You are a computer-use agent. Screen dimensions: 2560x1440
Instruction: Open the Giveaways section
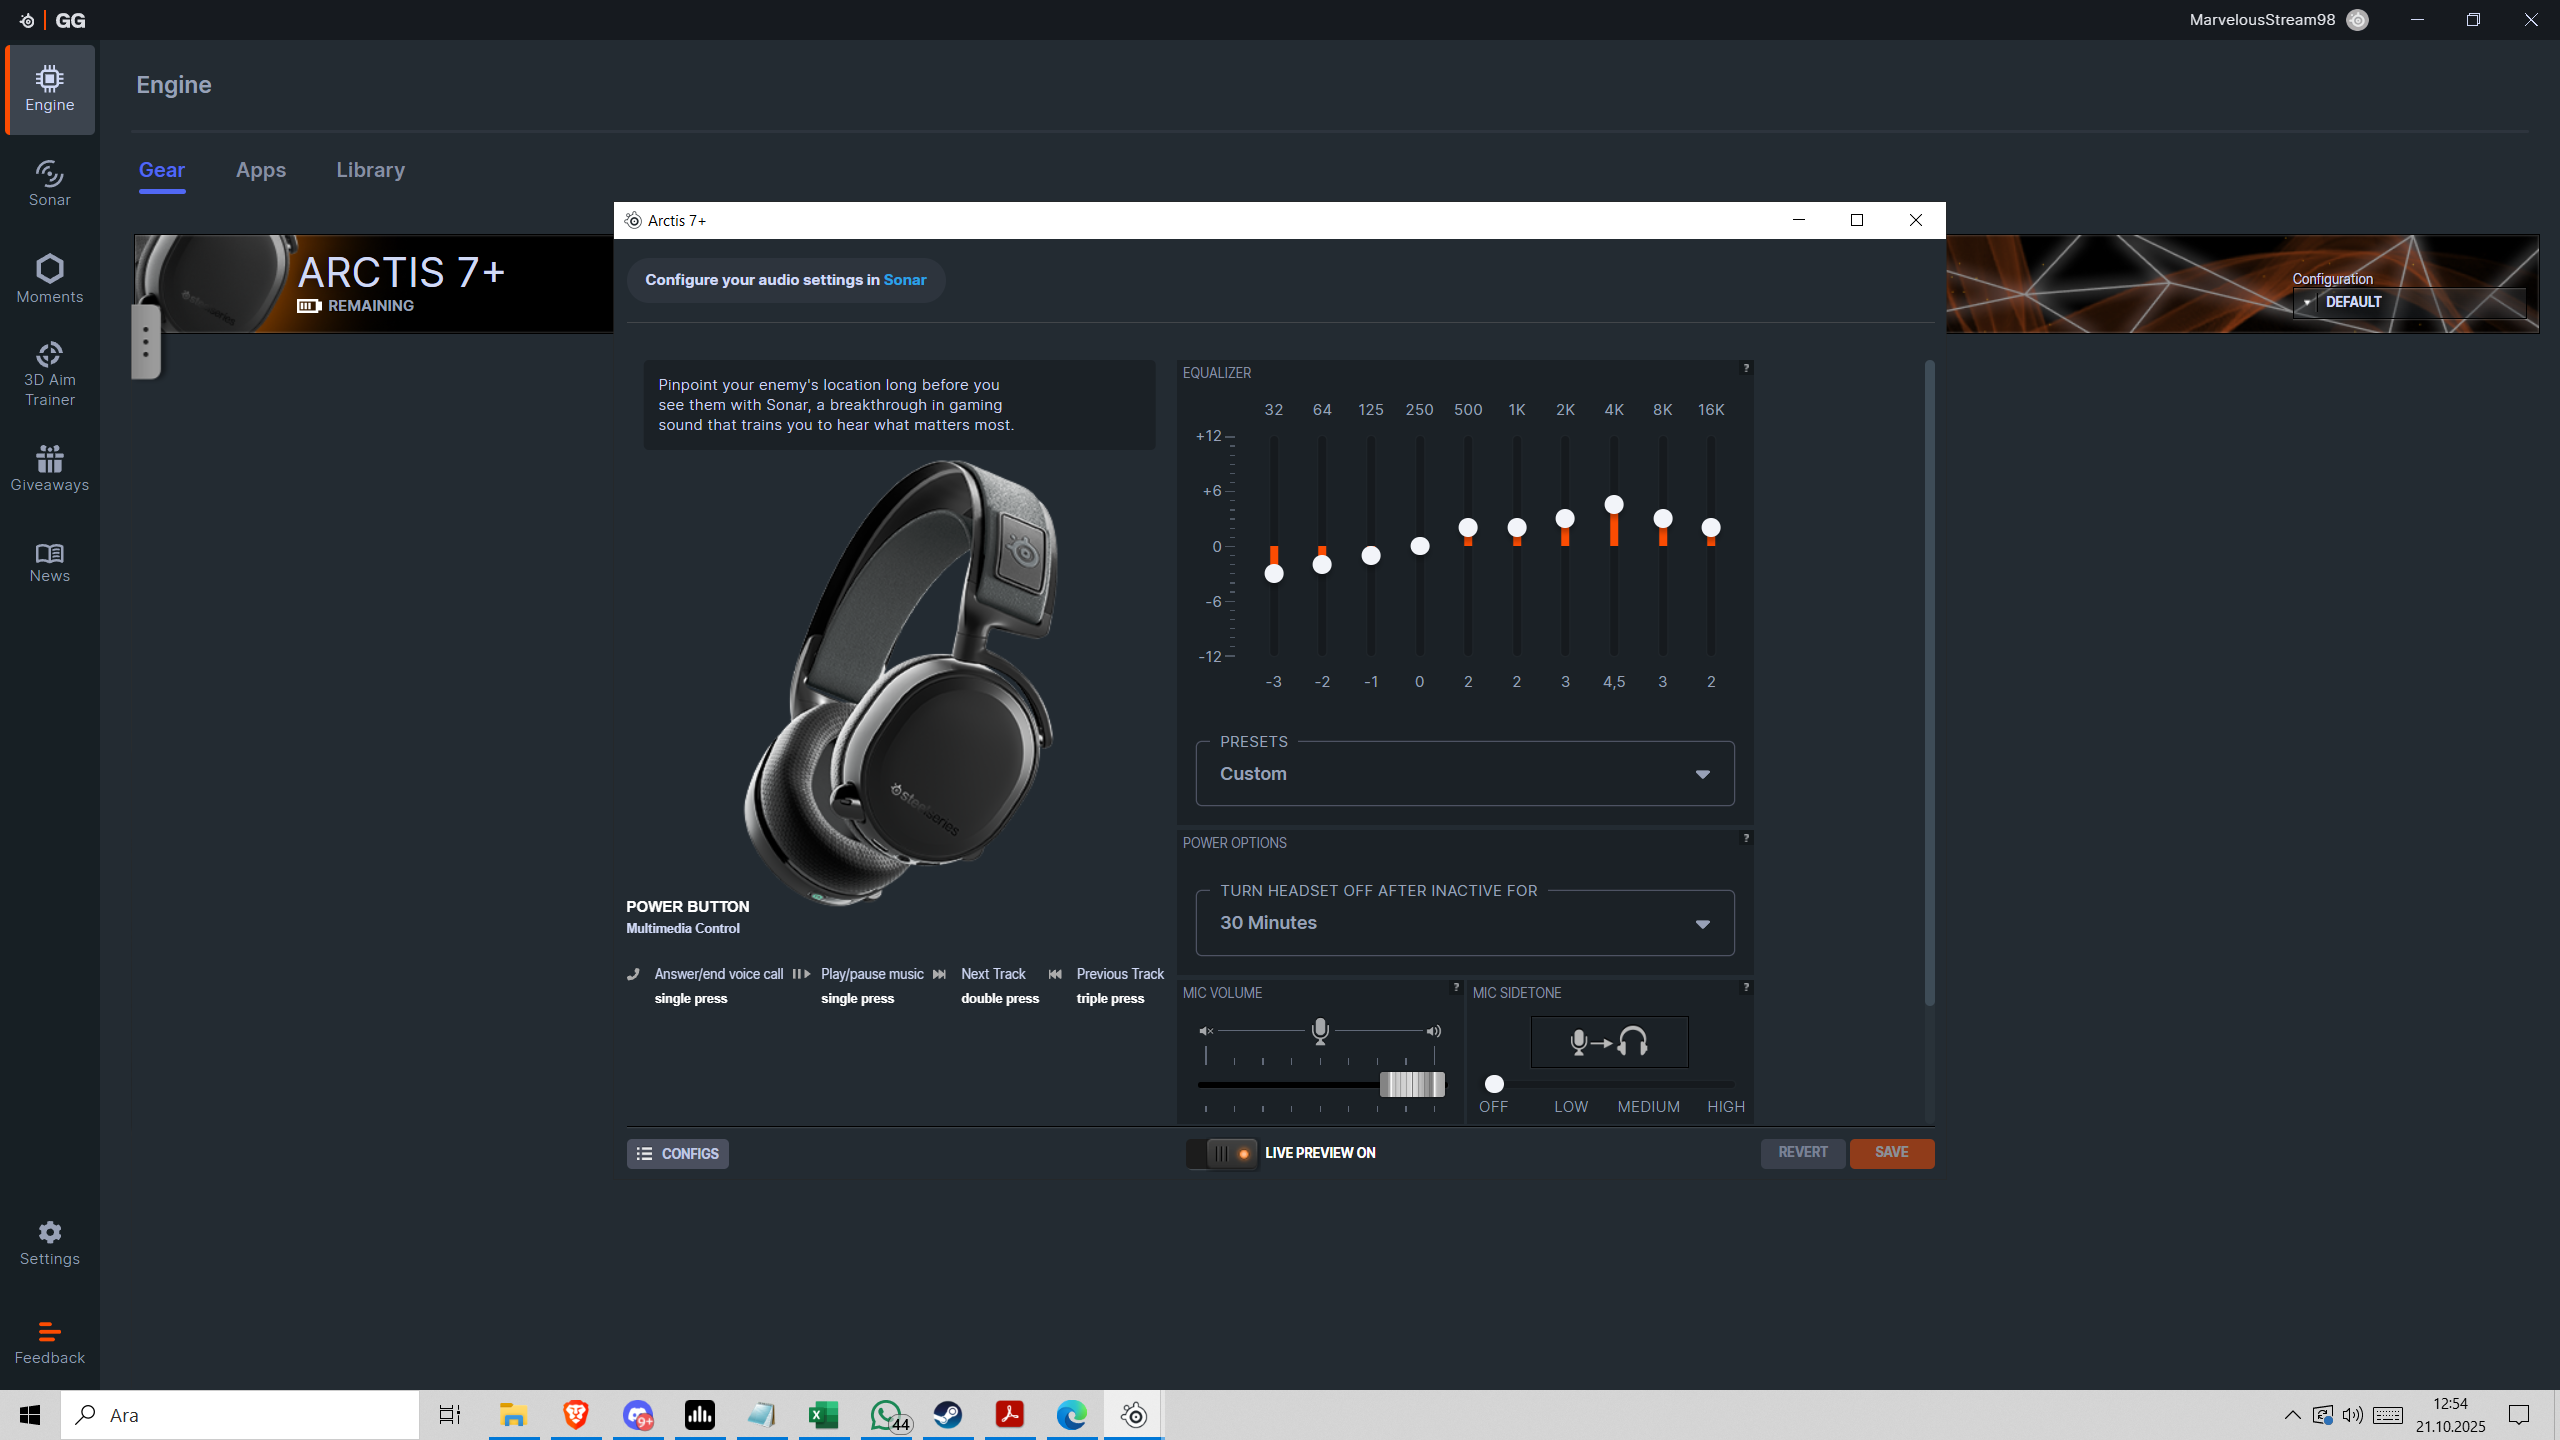click(50, 468)
